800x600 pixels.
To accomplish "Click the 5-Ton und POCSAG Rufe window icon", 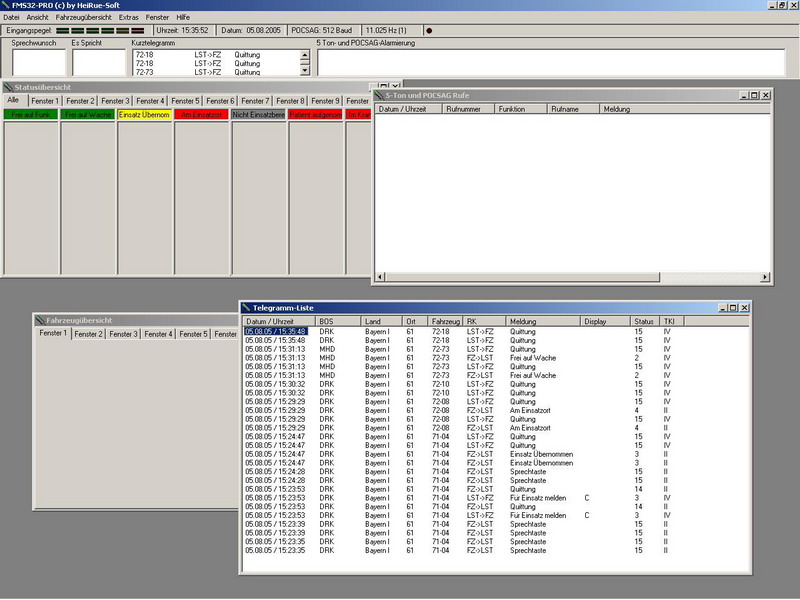I will click(380, 95).
